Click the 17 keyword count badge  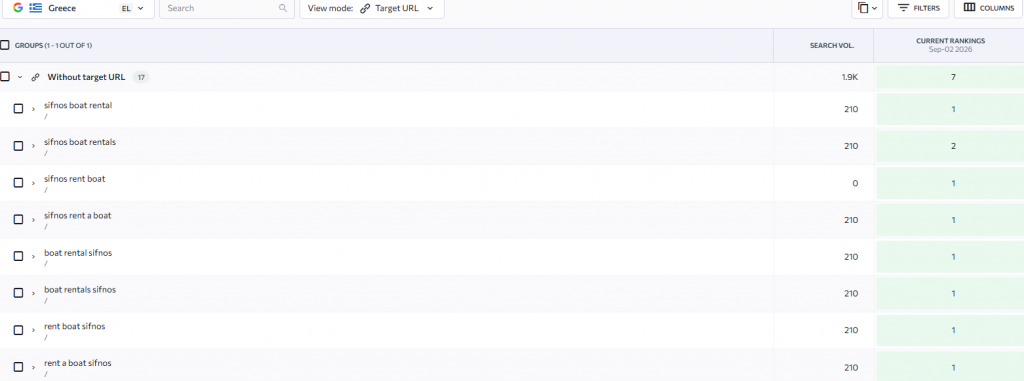140,77
